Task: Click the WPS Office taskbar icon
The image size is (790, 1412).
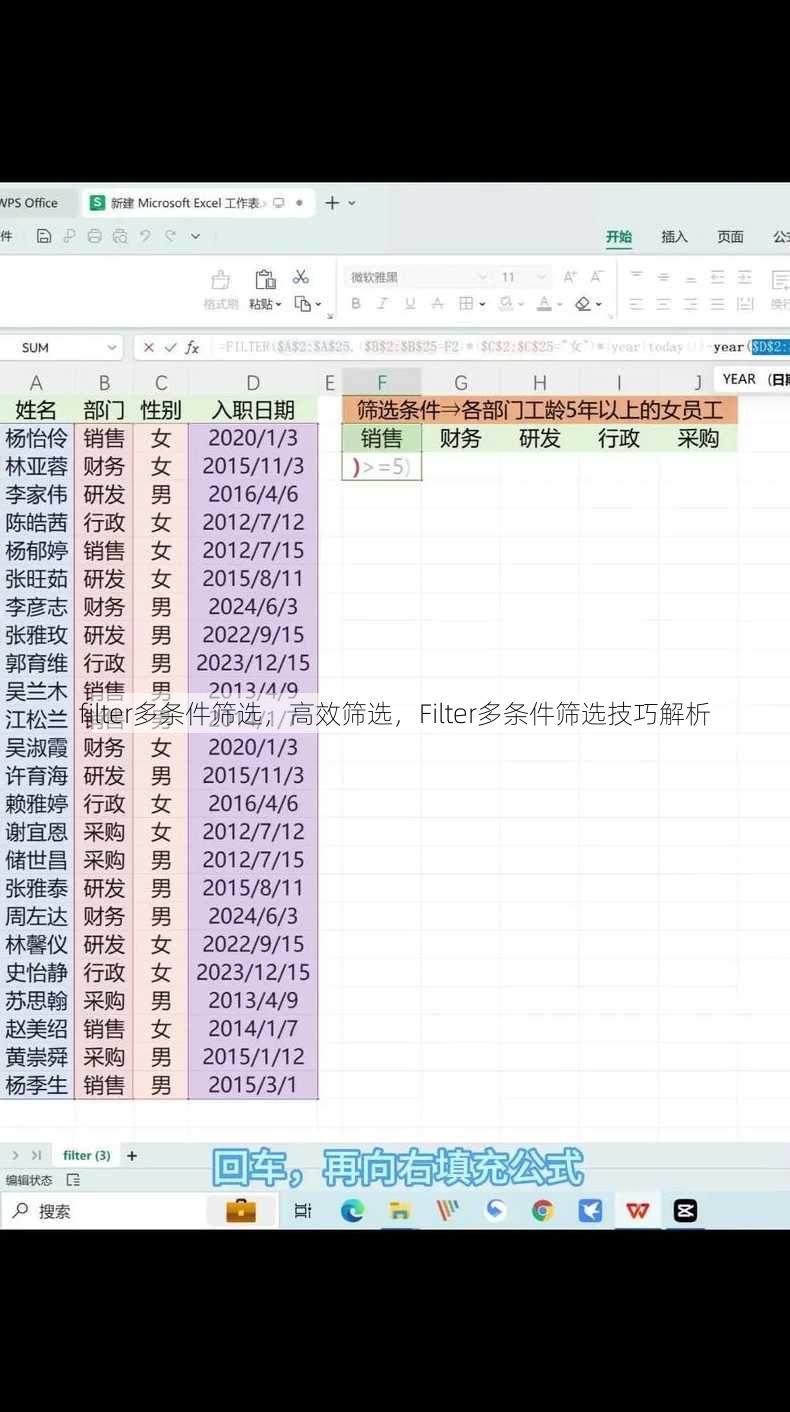Action: pos(638,1211)
